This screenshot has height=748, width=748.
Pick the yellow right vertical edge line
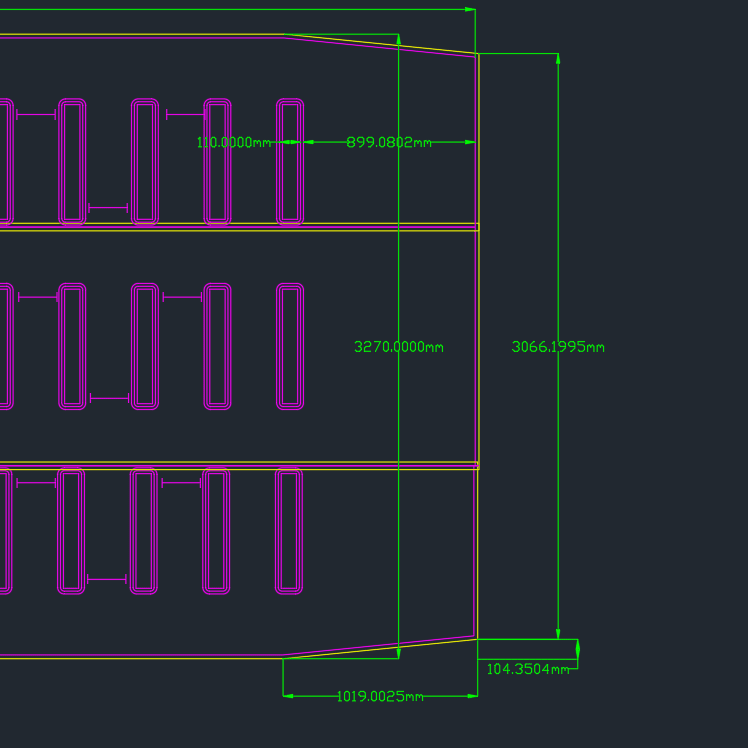pyautogui.click(x=478, y=347)
